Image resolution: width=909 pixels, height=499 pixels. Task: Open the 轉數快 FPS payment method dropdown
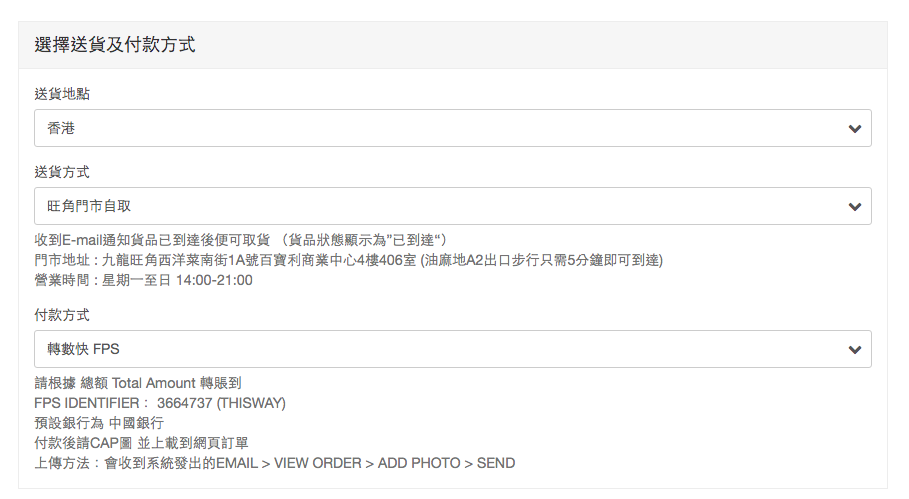[x=440, y=349]
